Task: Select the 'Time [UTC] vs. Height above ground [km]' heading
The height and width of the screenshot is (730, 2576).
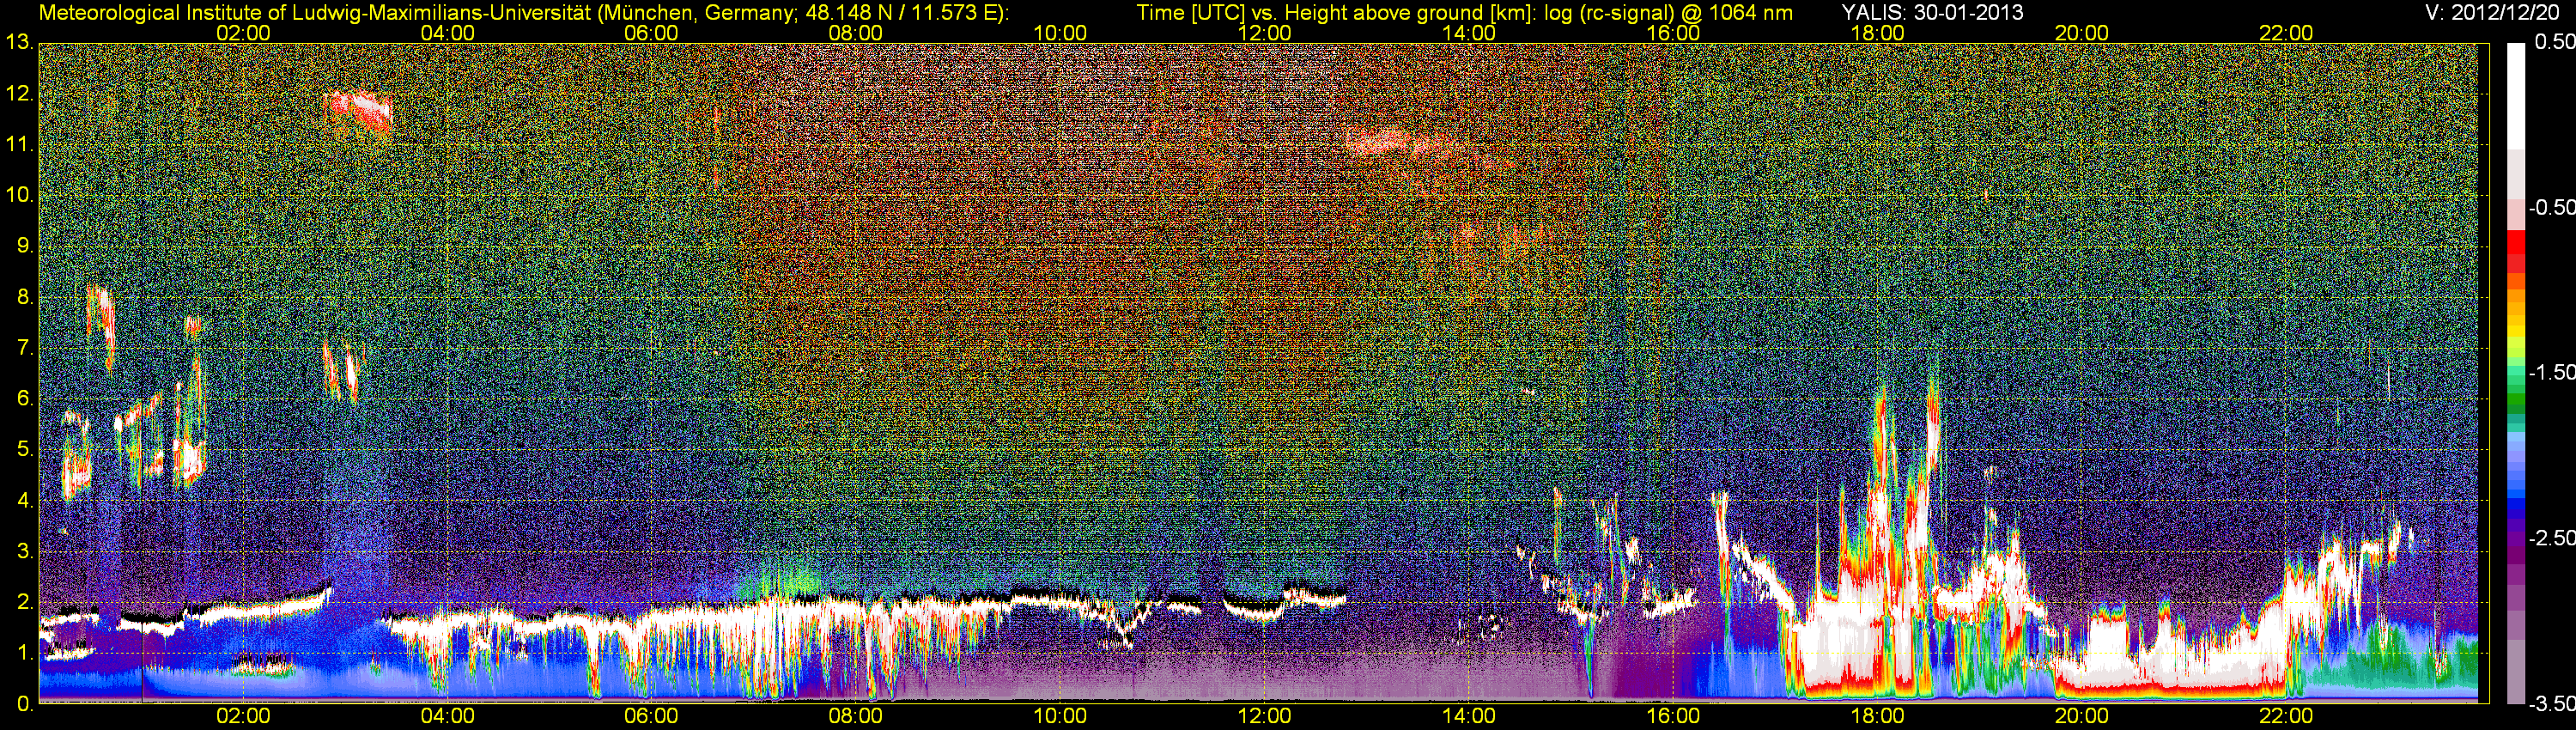Action: [x=1333, y=13]
